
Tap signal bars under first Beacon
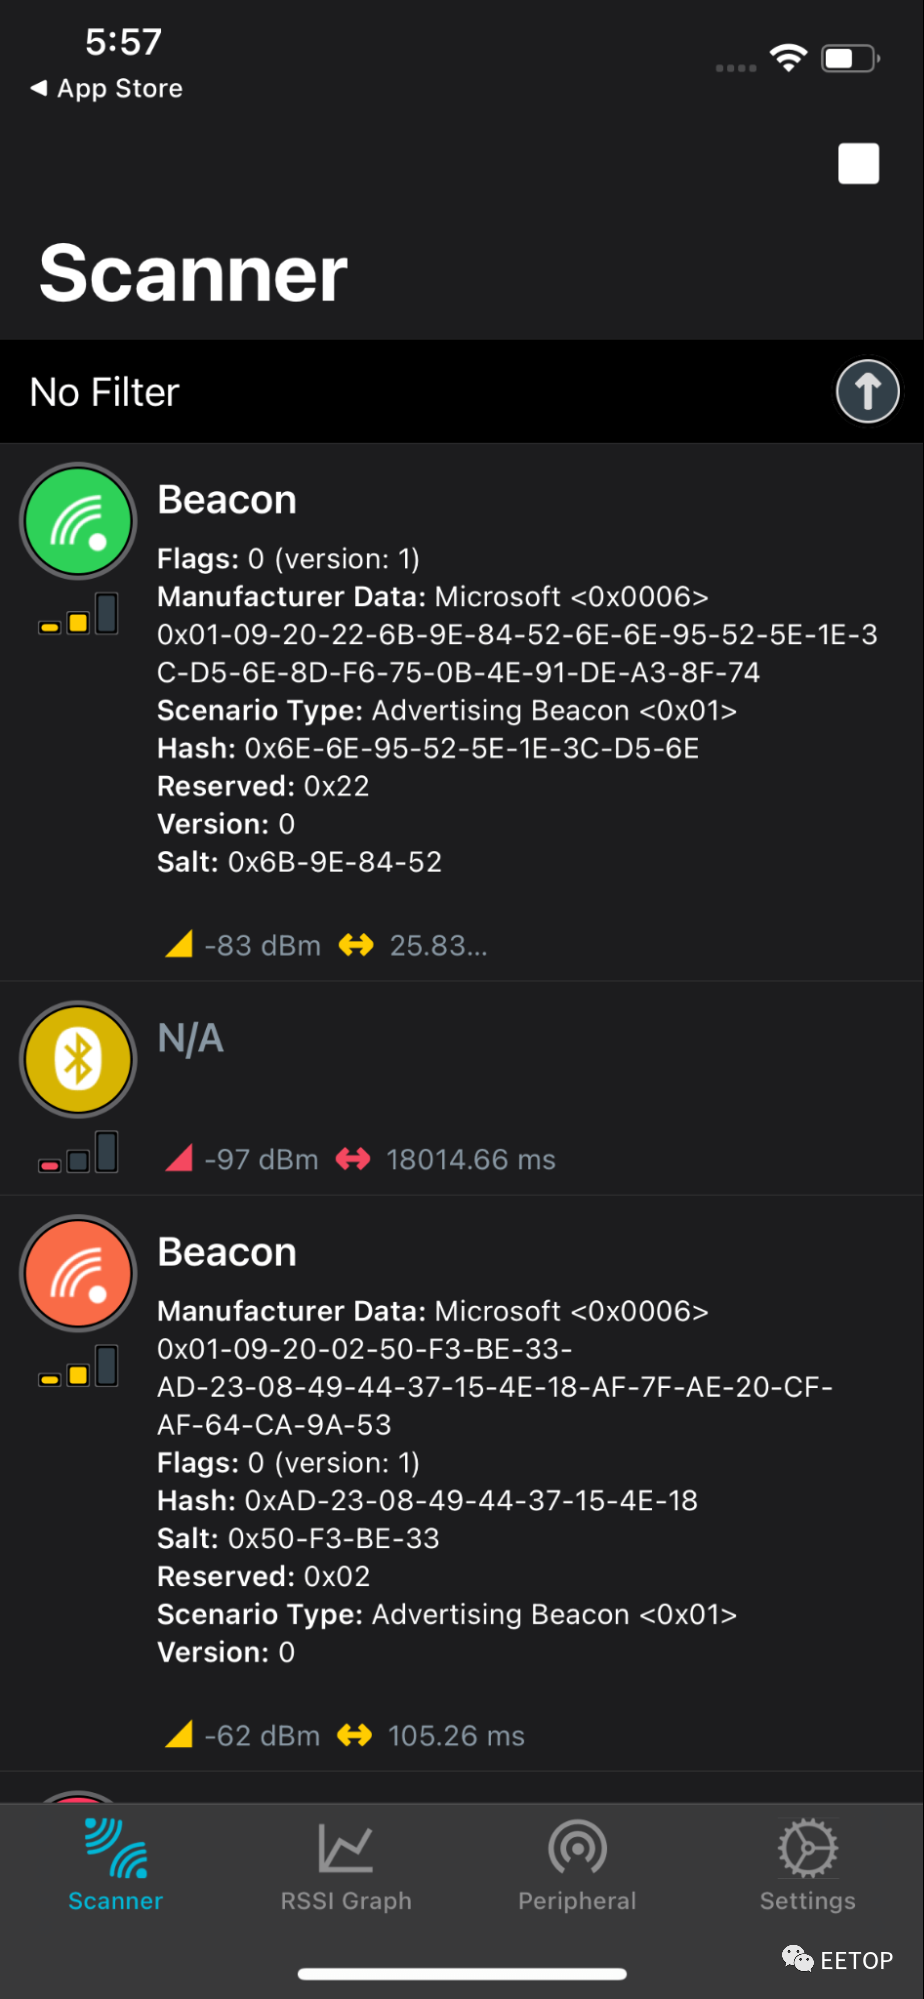[78, 614]
